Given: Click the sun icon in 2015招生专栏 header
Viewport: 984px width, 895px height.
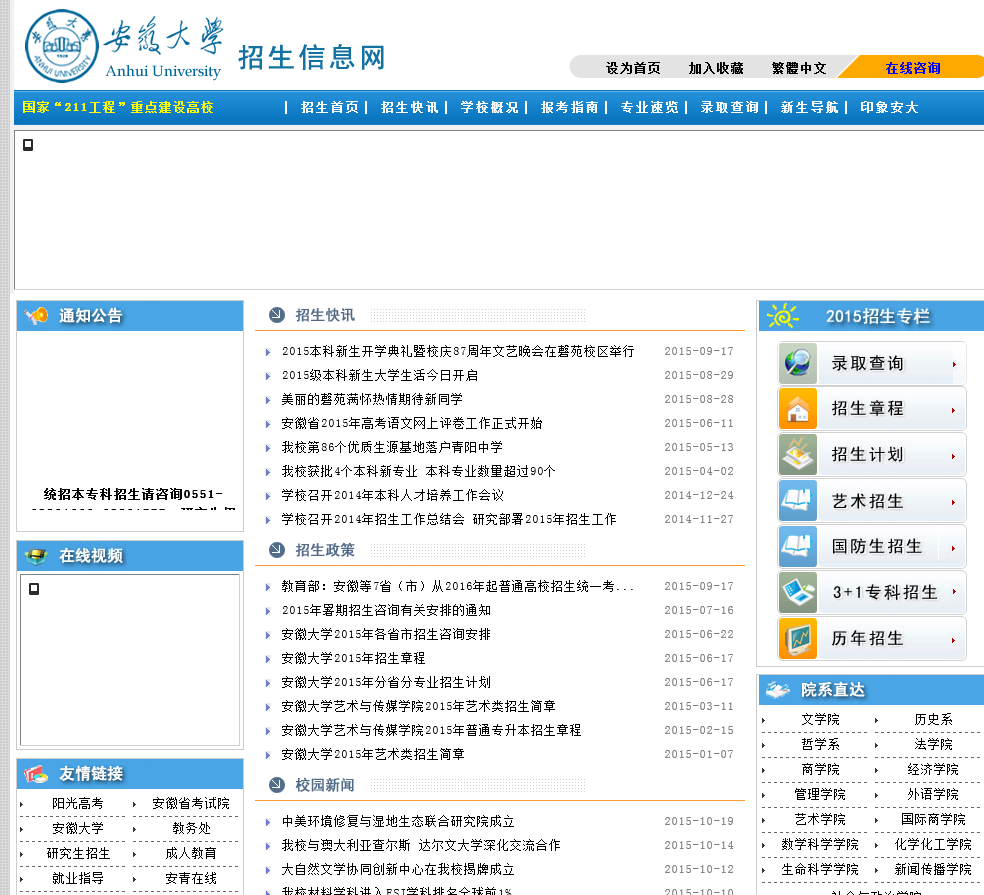Looking at the screenshot, I should point(783,316).
